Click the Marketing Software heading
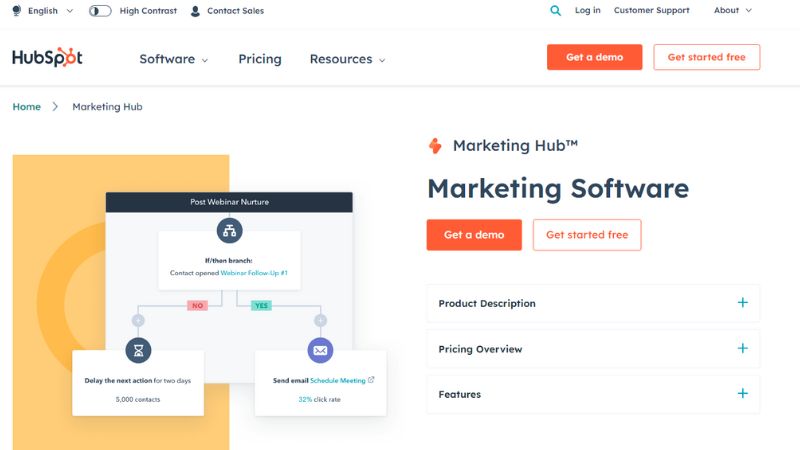 [558, 188]
